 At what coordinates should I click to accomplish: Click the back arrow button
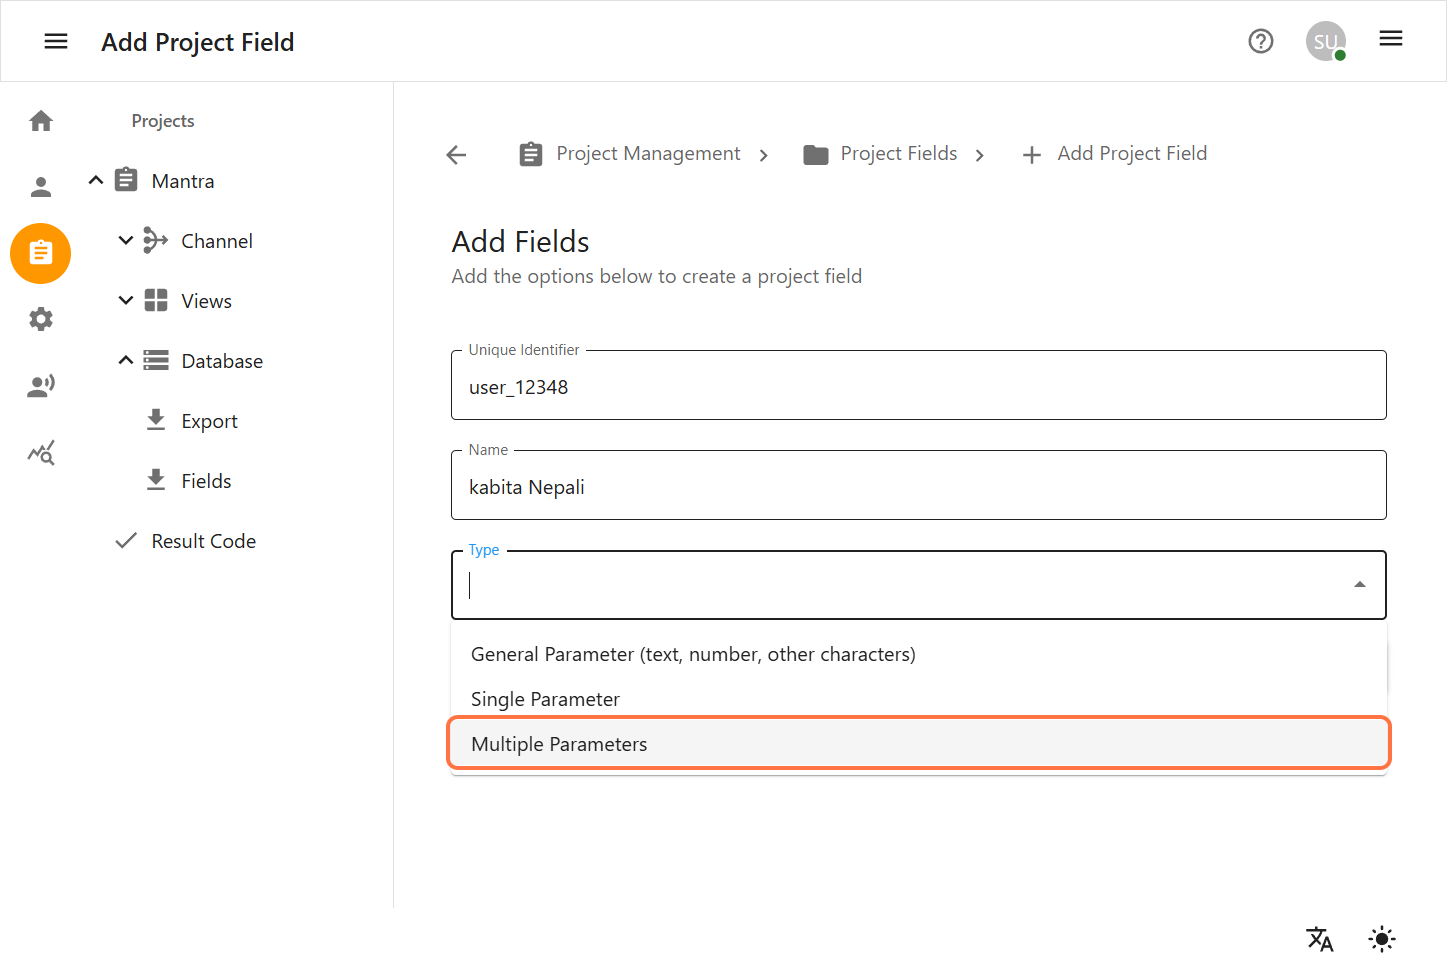[455, 154]
